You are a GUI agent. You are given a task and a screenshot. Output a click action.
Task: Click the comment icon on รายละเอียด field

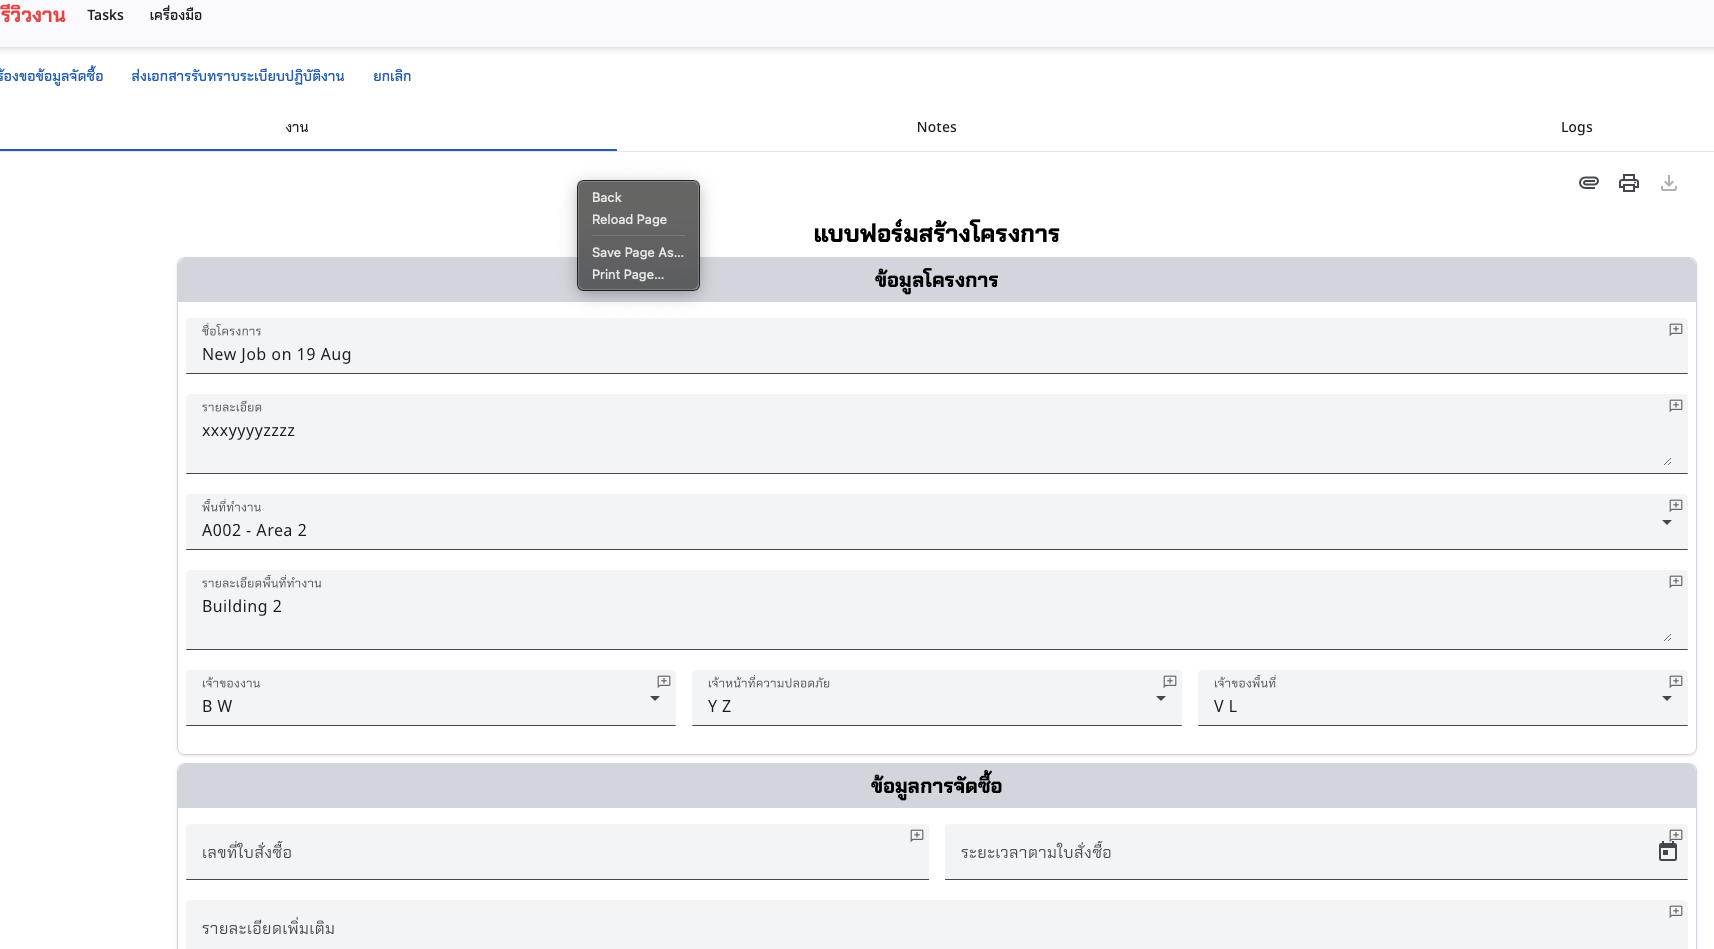tap(1675, 406)
